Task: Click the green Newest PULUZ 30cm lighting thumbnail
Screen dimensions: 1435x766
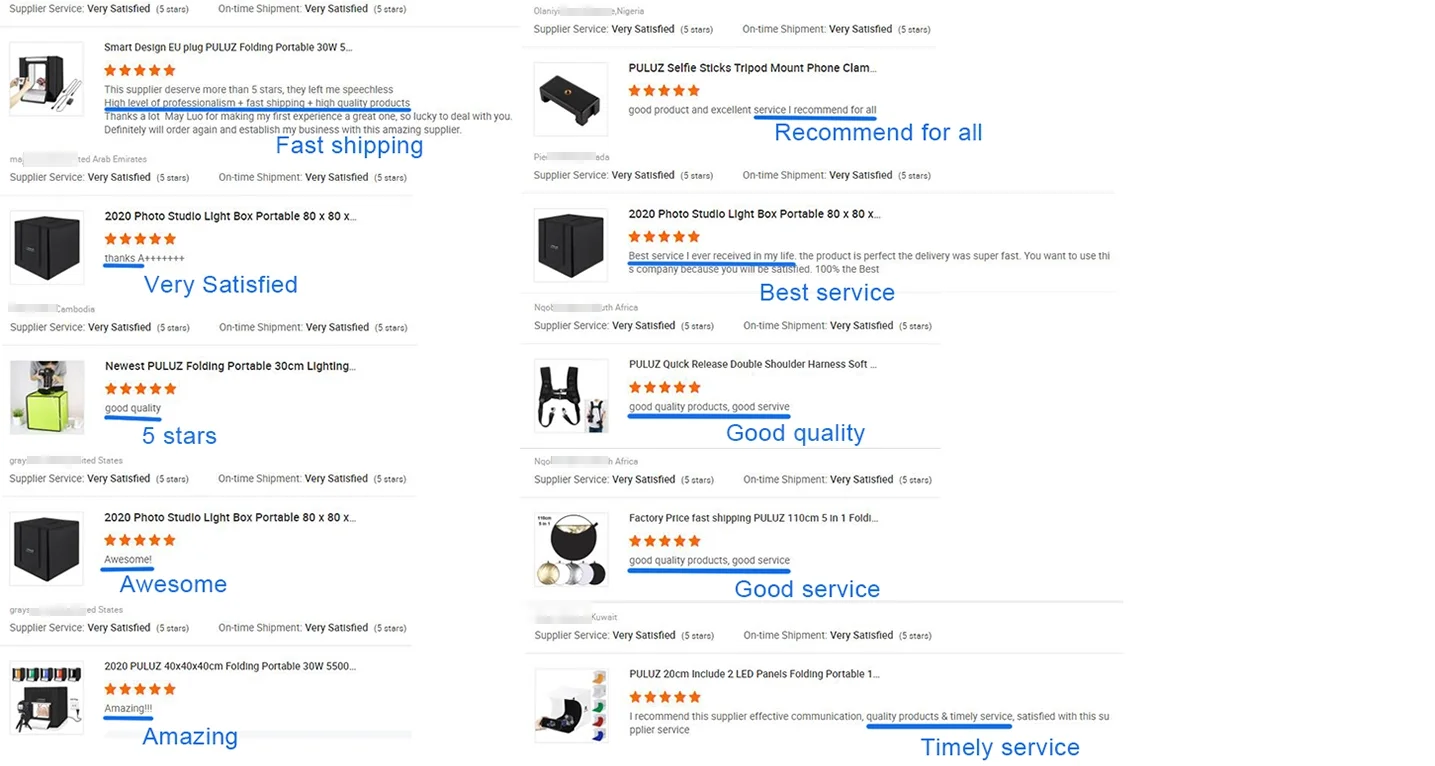Action: click(46, 397)
